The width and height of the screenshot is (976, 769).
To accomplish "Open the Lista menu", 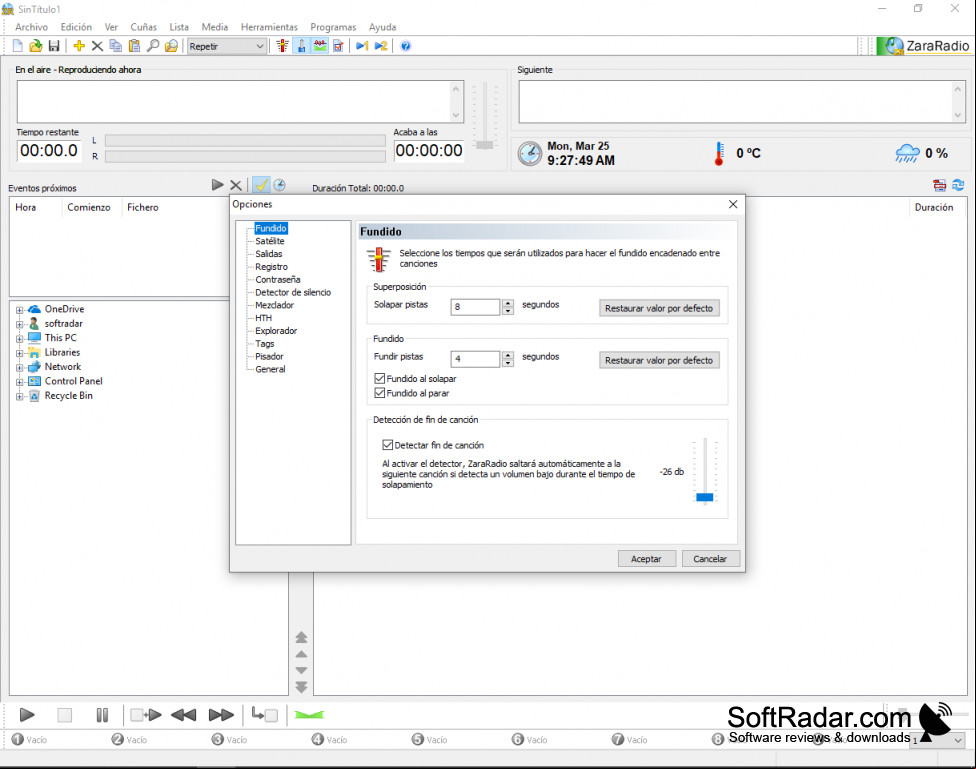I will pyautogui.click(x=179, y=27).
